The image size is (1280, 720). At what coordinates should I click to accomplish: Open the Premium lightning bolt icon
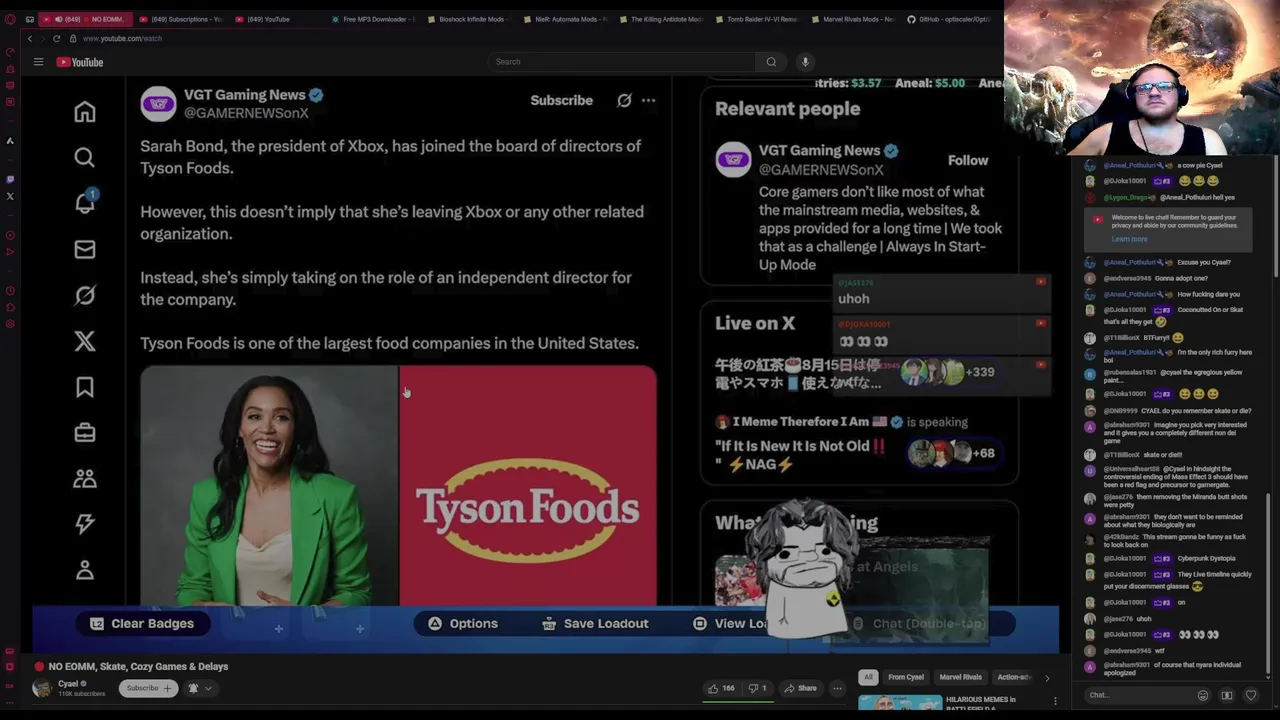(85, 524)
